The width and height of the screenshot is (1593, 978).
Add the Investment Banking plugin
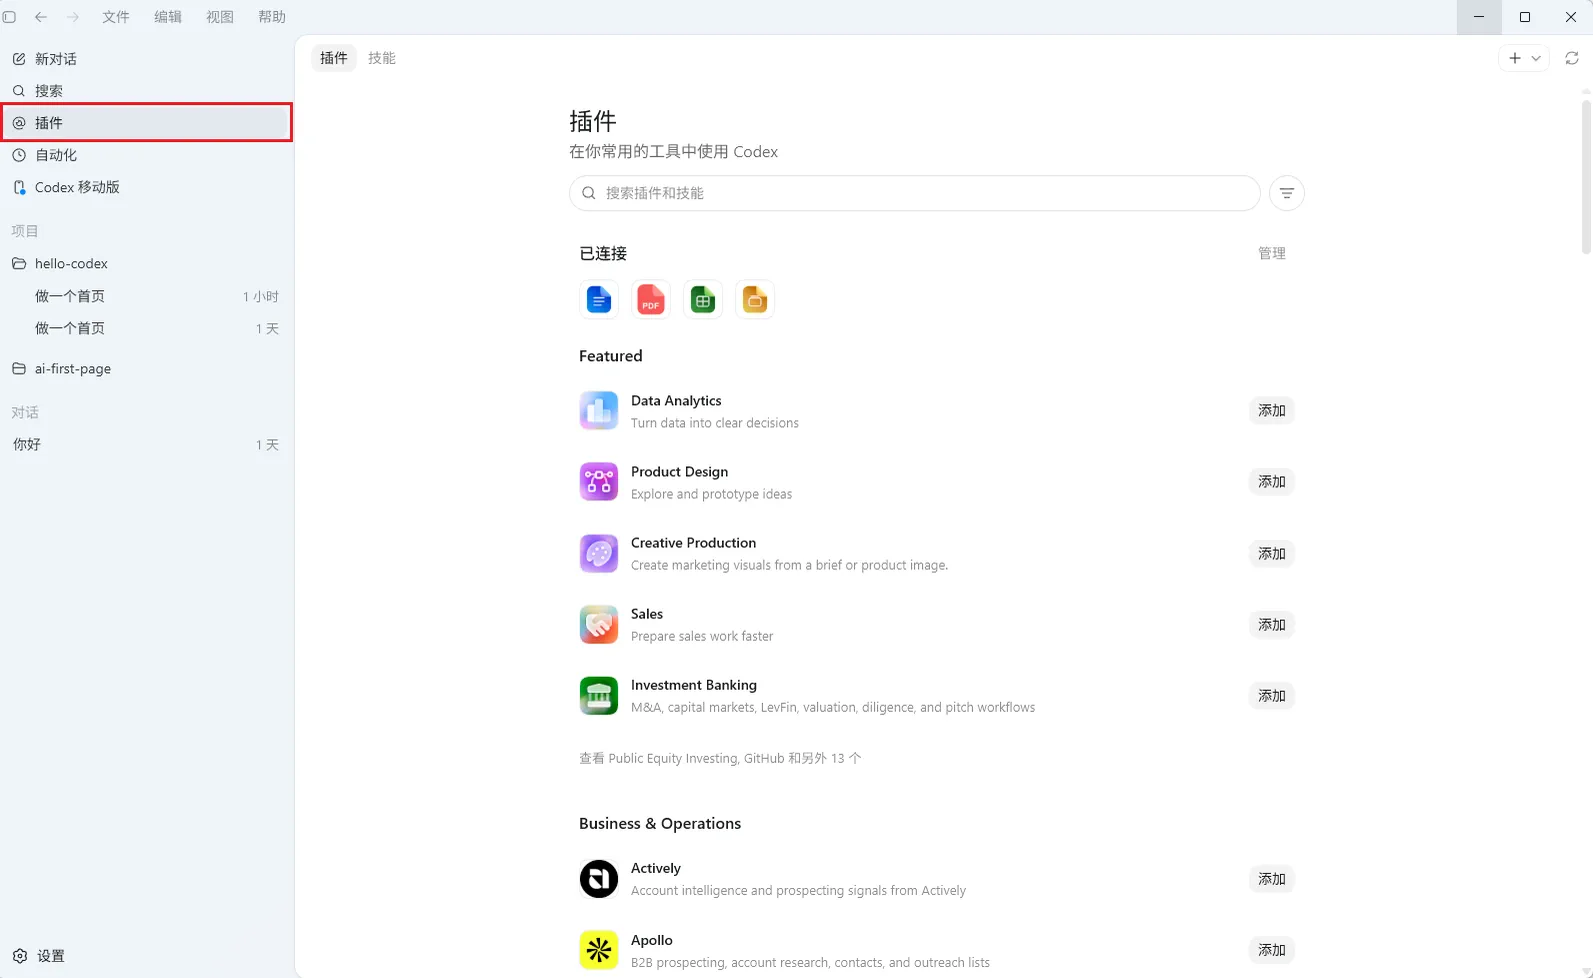1272,696
